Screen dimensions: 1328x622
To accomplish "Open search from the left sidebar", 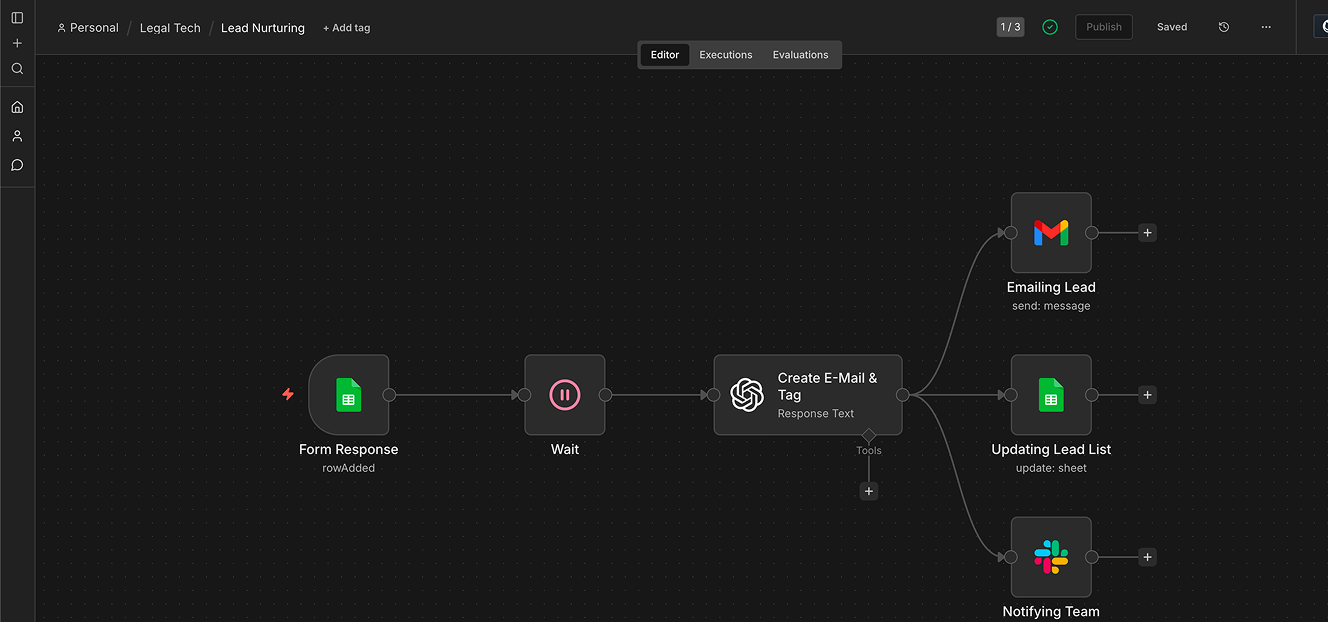I will click(x=17, y=69).
